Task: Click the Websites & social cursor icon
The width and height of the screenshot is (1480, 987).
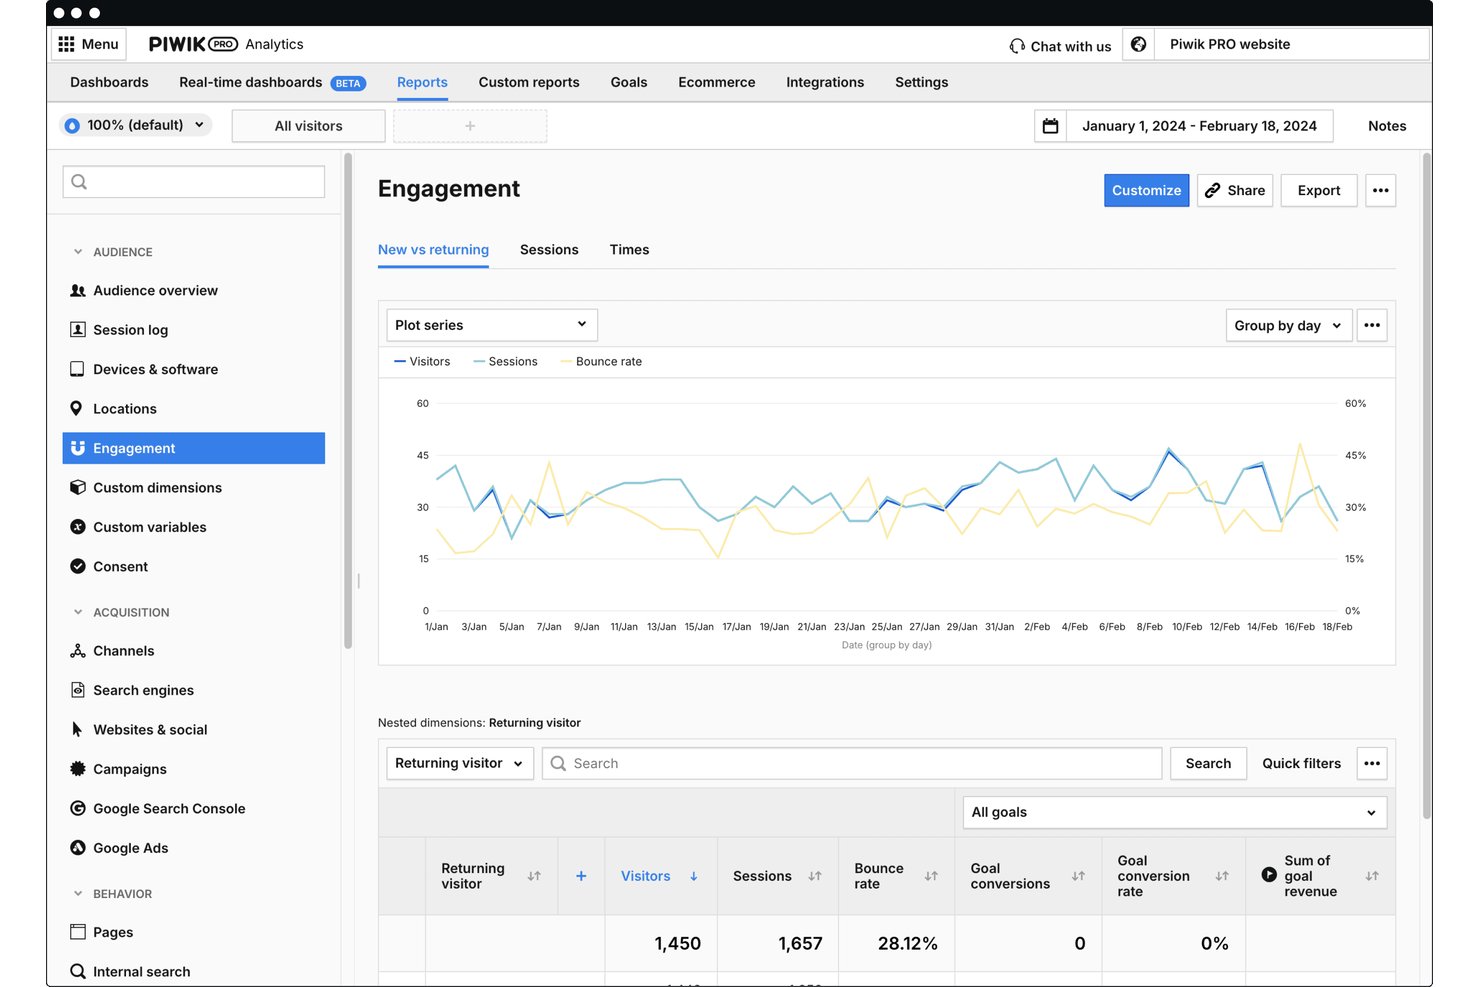Action: point(77,729)
